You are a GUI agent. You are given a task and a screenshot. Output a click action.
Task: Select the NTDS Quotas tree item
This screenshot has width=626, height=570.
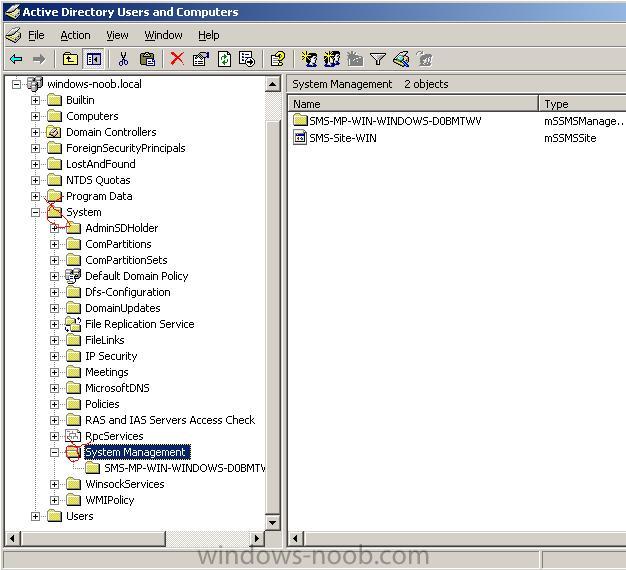pos(98,180)
